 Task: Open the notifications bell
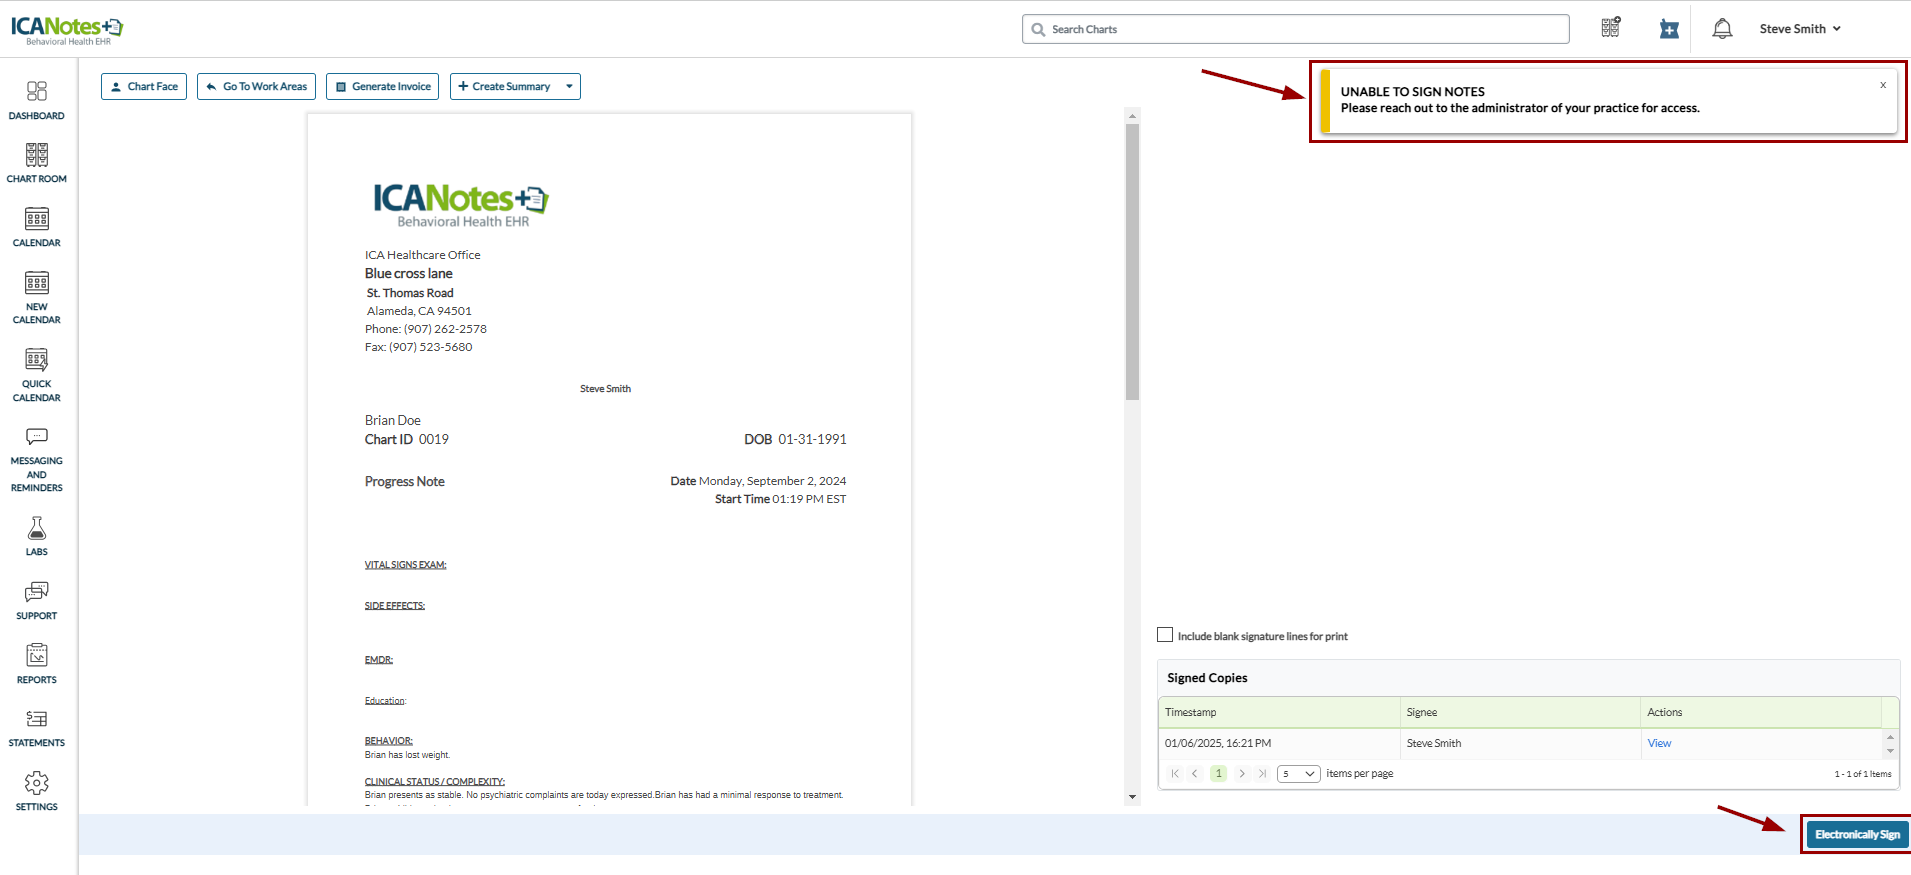pyautogui.click(x=1722, y=29)
